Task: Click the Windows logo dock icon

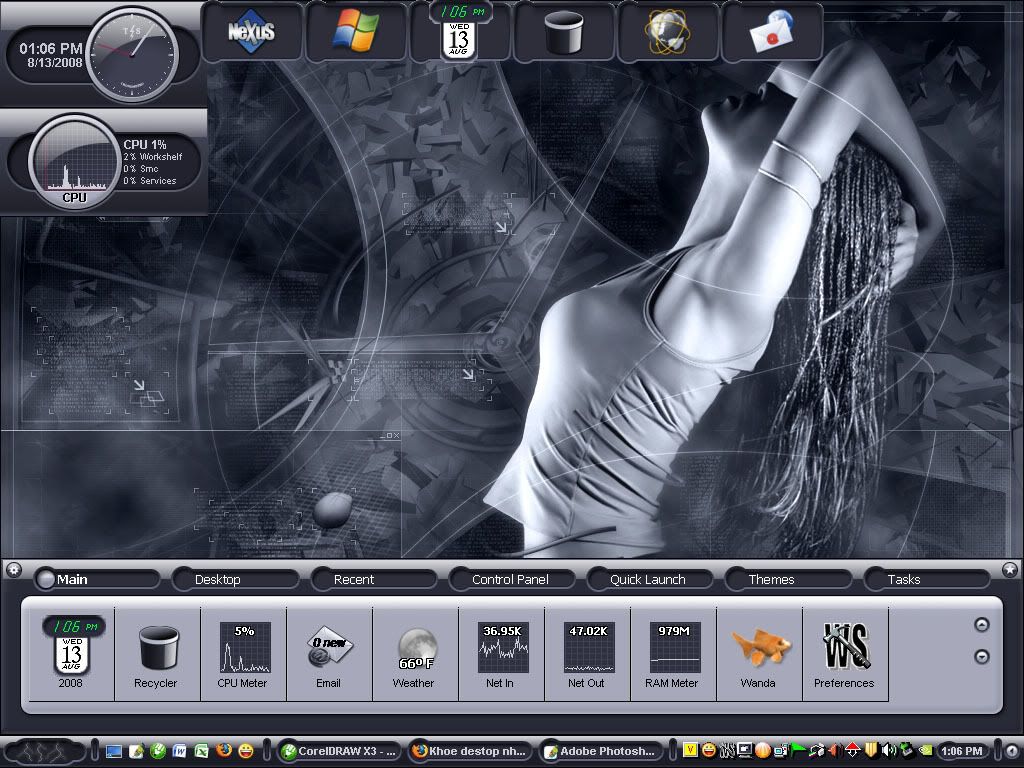Action: pos(357,31)
